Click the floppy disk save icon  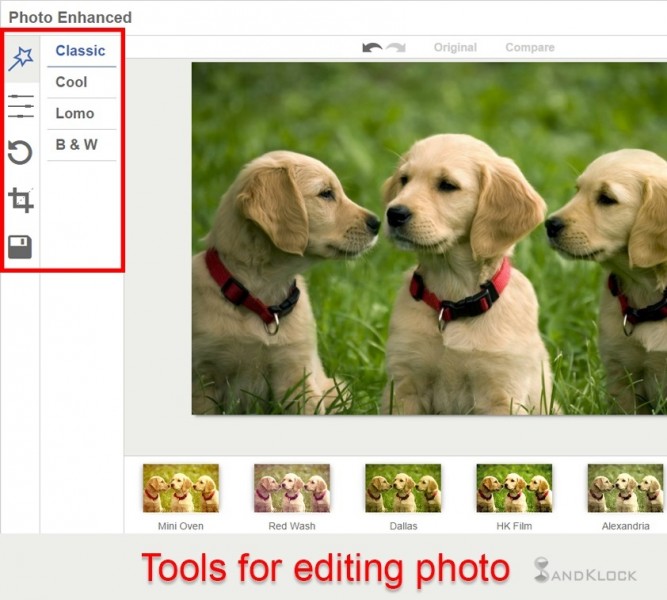tap(20, 247)
